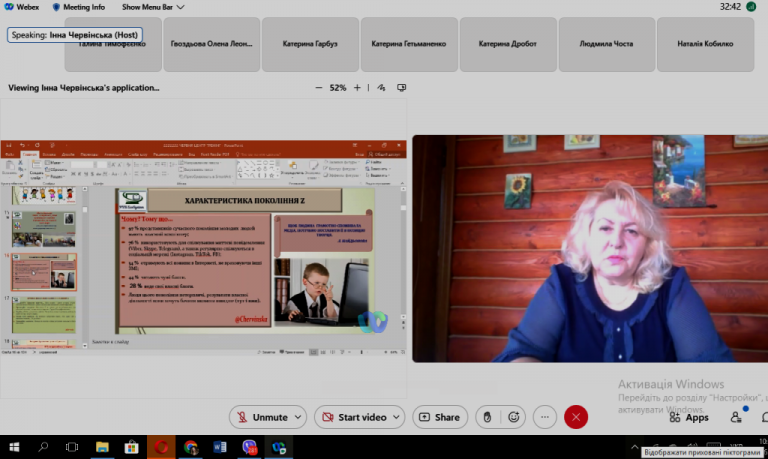
Task: Turn on camera with Start video
Action: [355, 417]
